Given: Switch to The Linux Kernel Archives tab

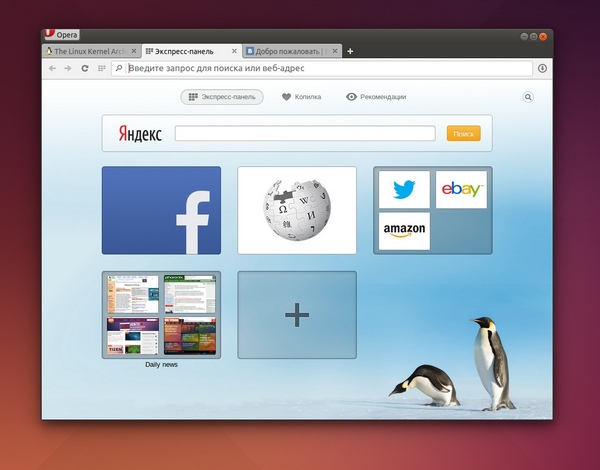Looking at the screenshot, I should pos(91,51).
